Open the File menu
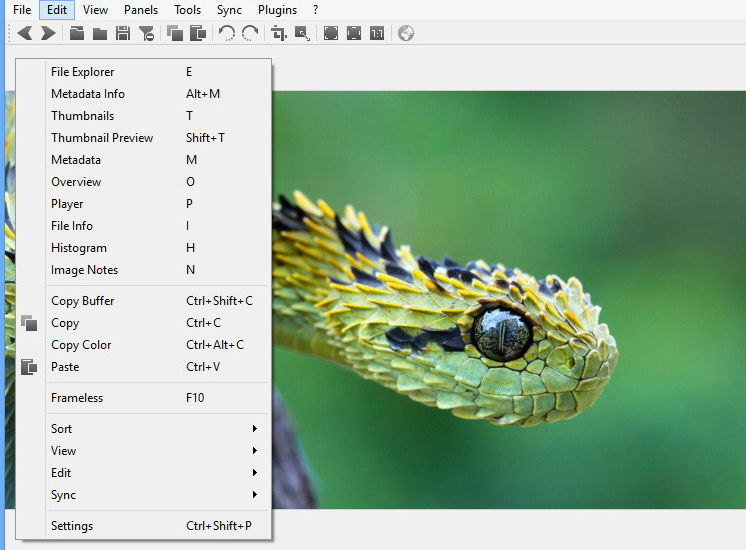746x550 pixels. point(22,10)
